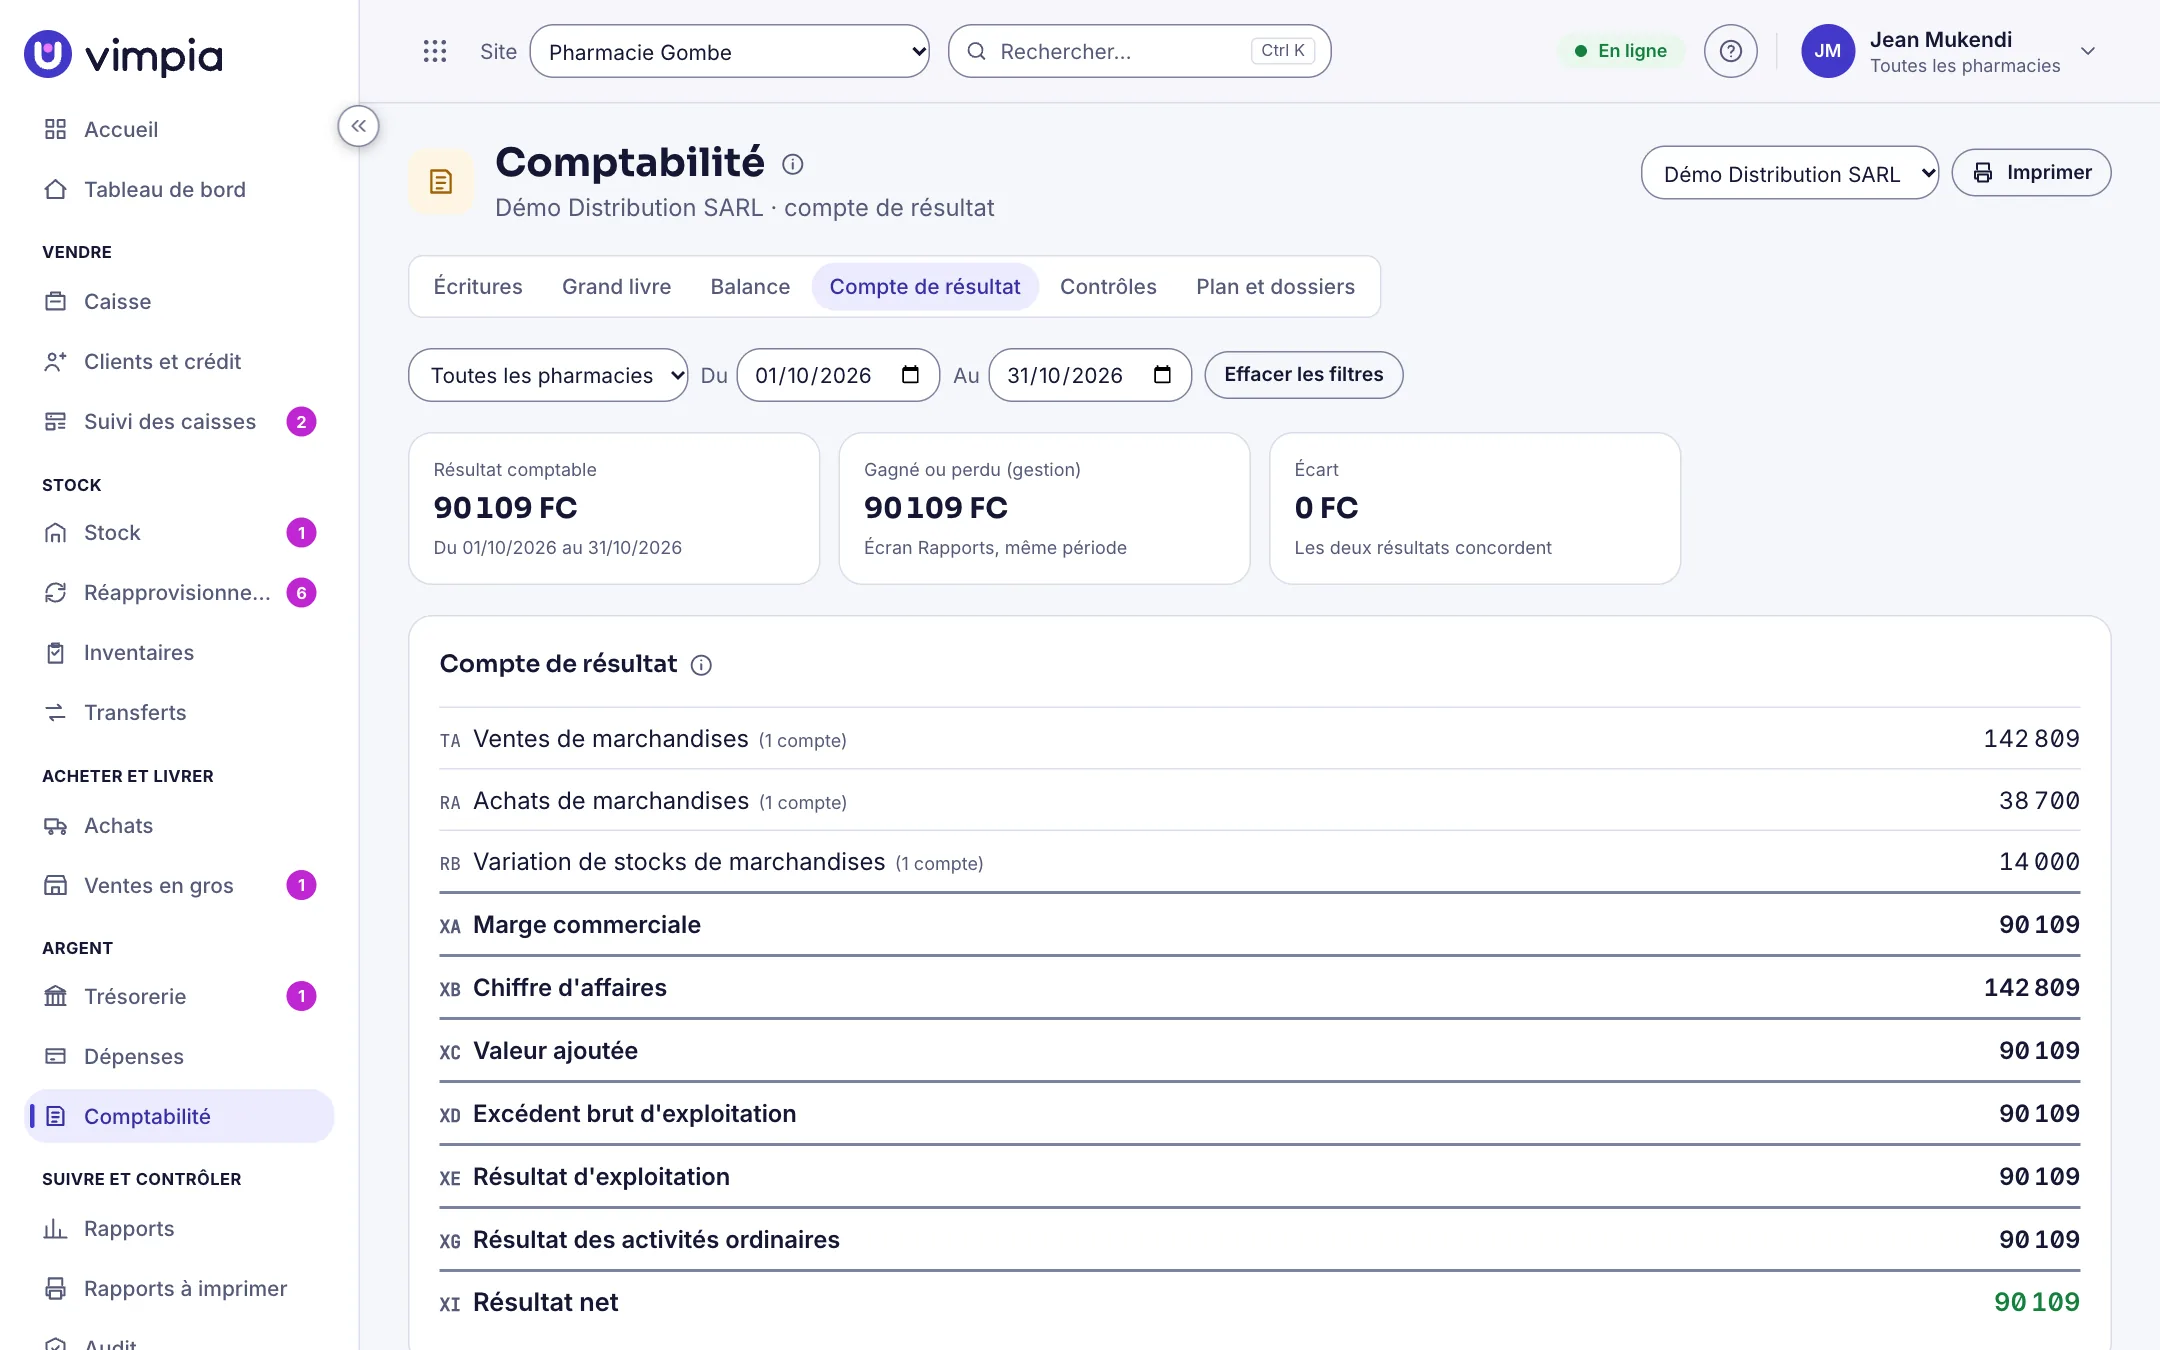Click the Accueil sidebar icon

pyautogui.click(x=56, y=129)
